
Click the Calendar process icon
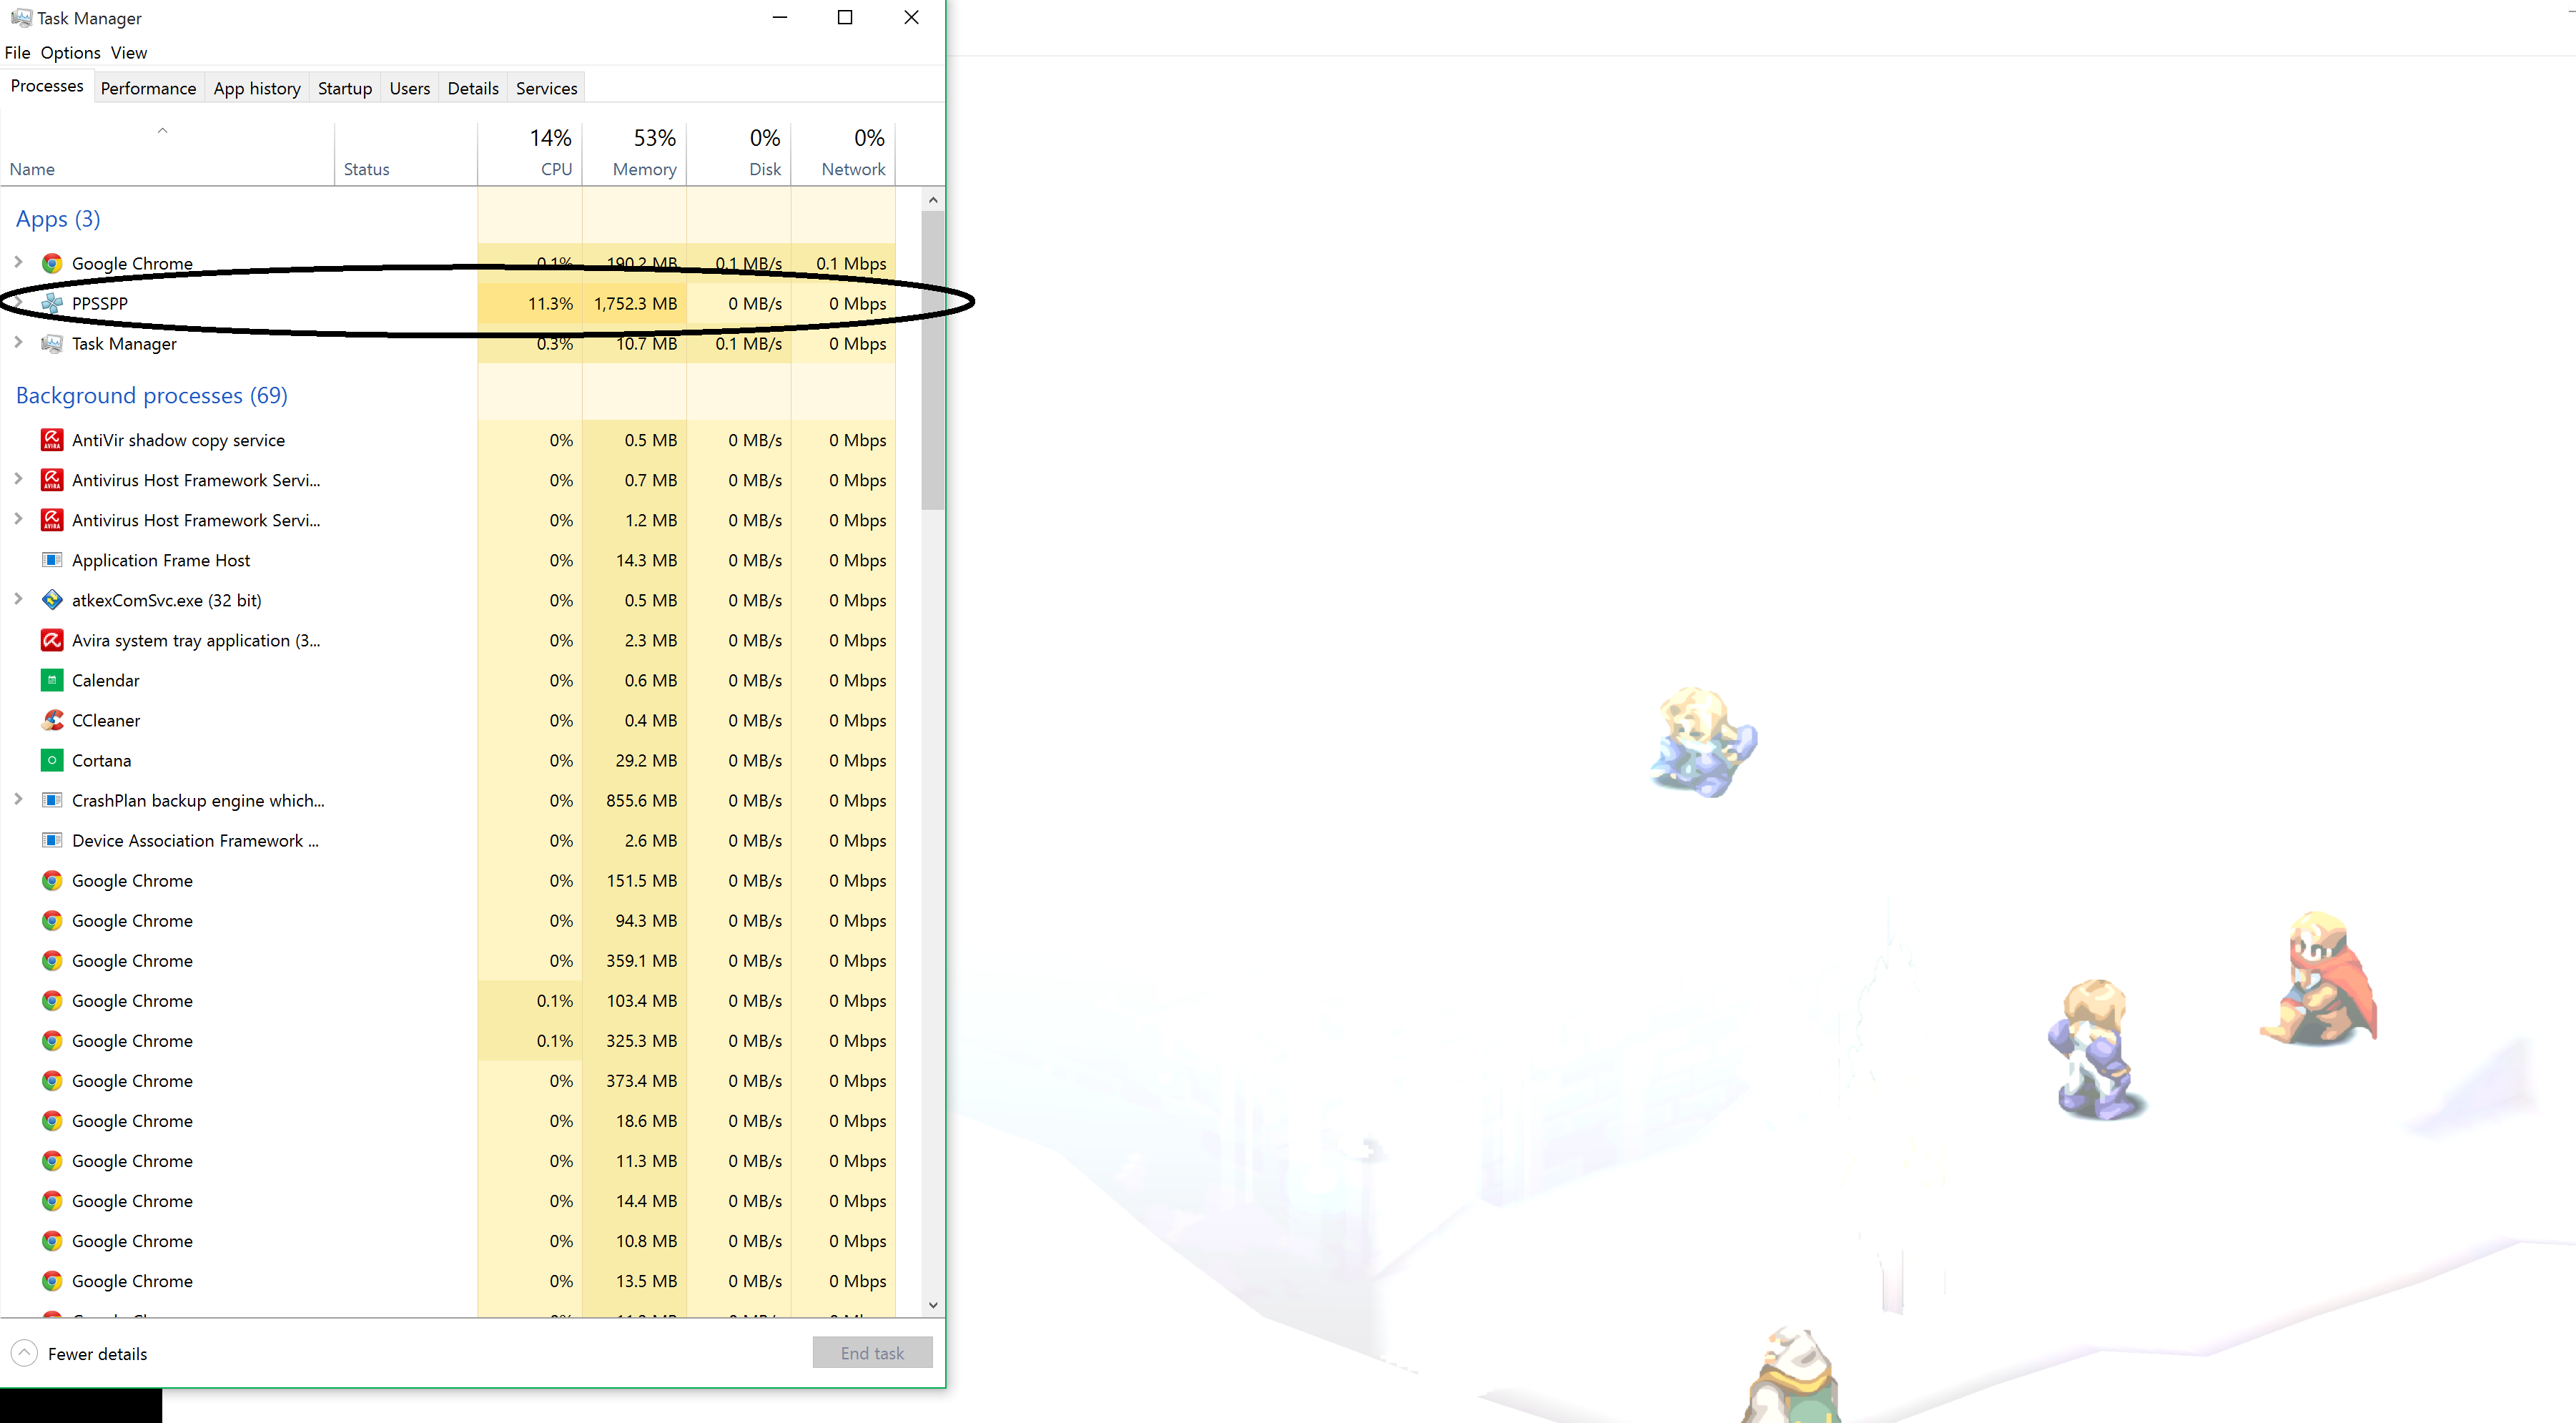pyautogui.click(x=52, y=680)
